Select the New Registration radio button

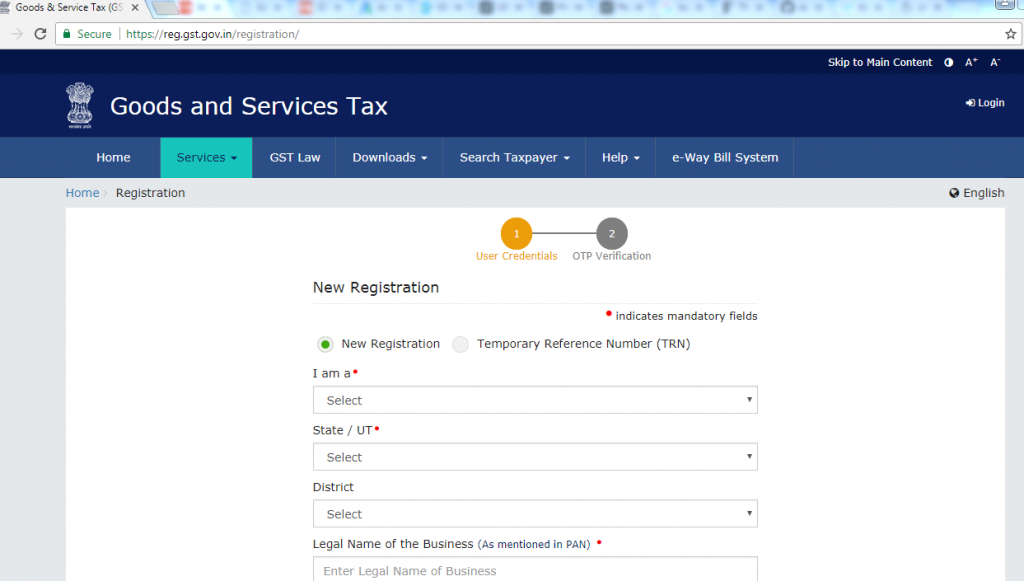coord(325,344)
